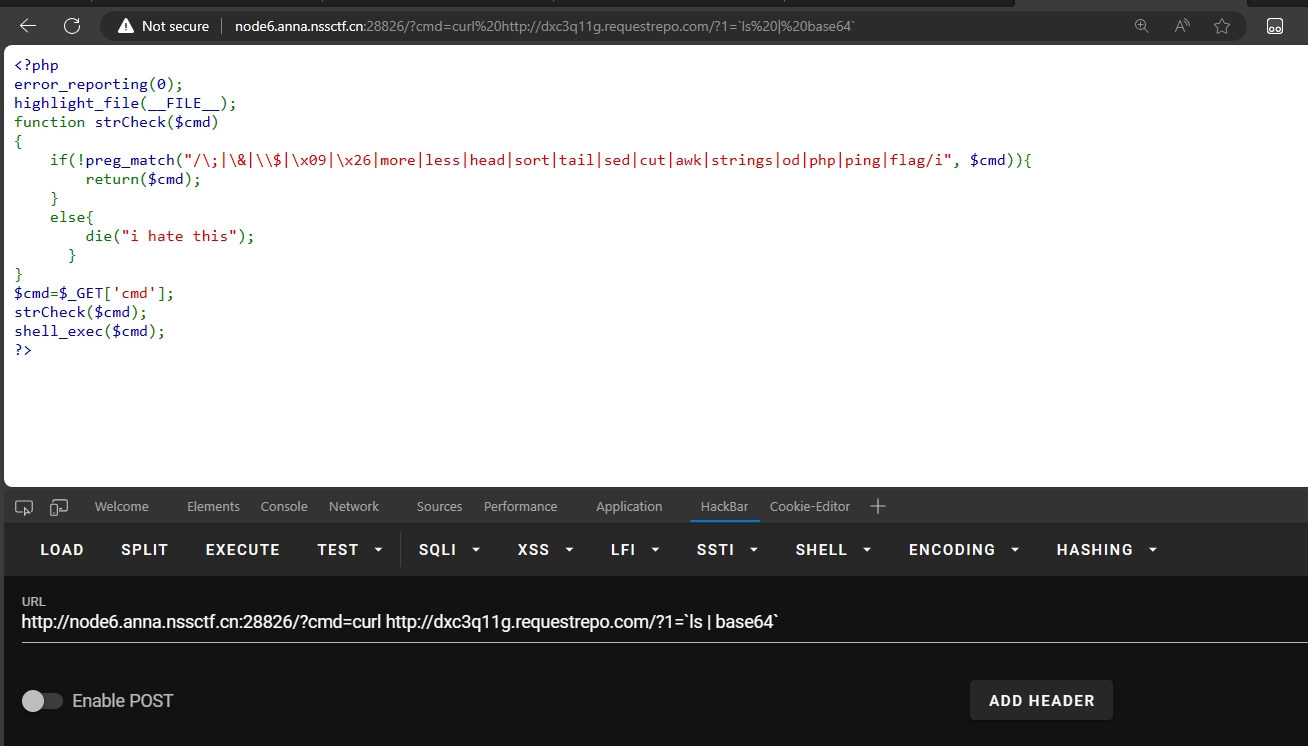This screenshot has height=746, width=1308.
Task: Switch to the Welcome tab in DevTools
Action: click(x=122, y=507)
